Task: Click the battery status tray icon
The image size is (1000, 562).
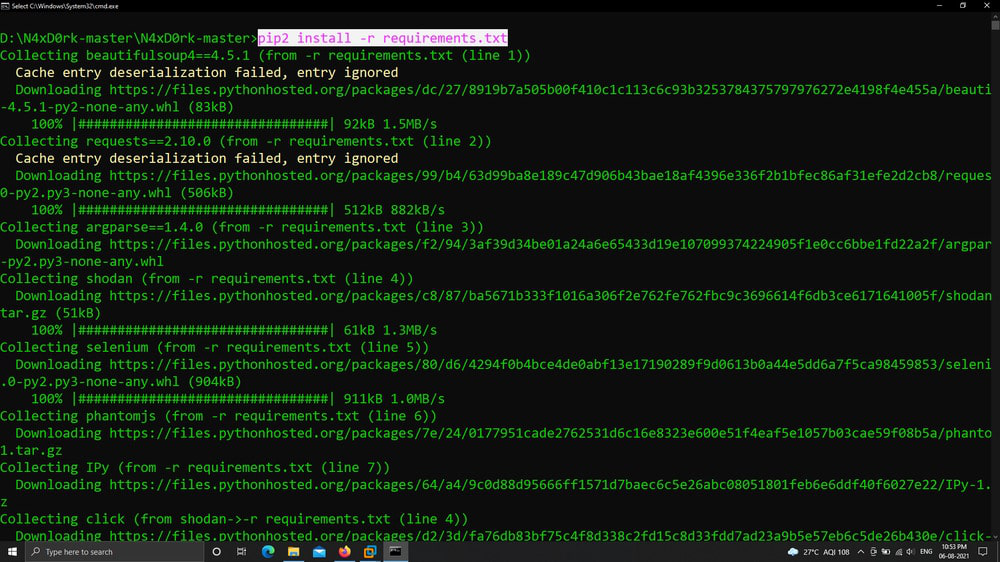Action: [886, 552]
